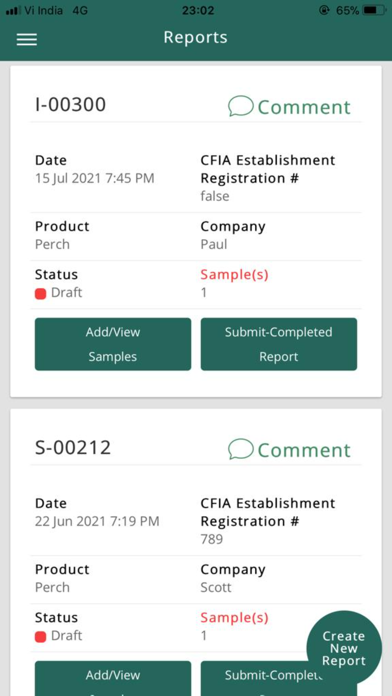Screen dimensions: 392x696
Task: Select the report title S-00212
Action: tap(73, 447)
